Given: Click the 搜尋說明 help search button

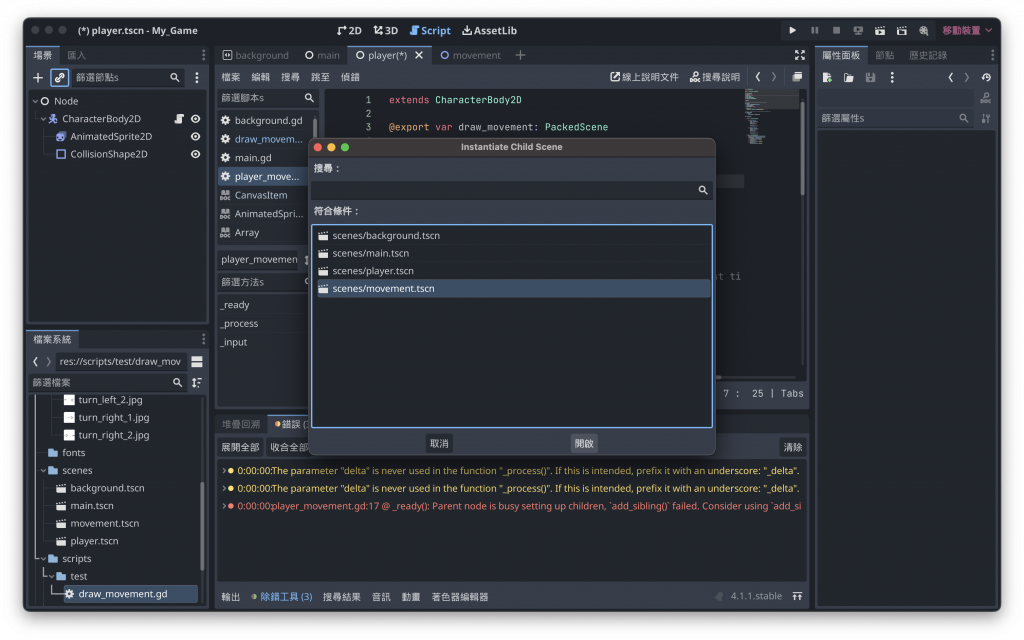Looking at the screenshot, I should [x=714, y=77].
